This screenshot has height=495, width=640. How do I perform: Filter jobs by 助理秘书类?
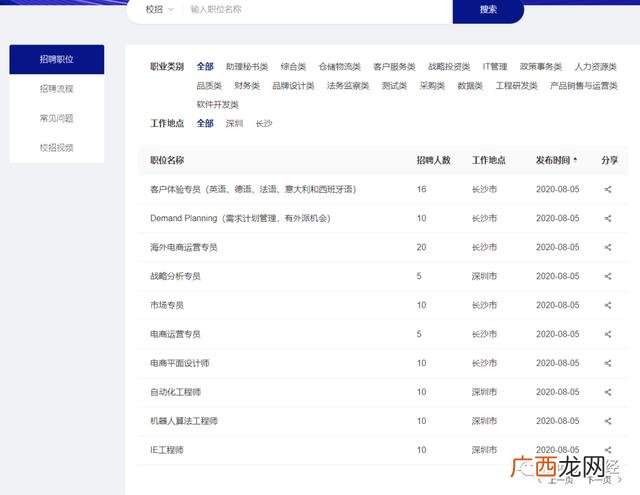click(247, 67)
